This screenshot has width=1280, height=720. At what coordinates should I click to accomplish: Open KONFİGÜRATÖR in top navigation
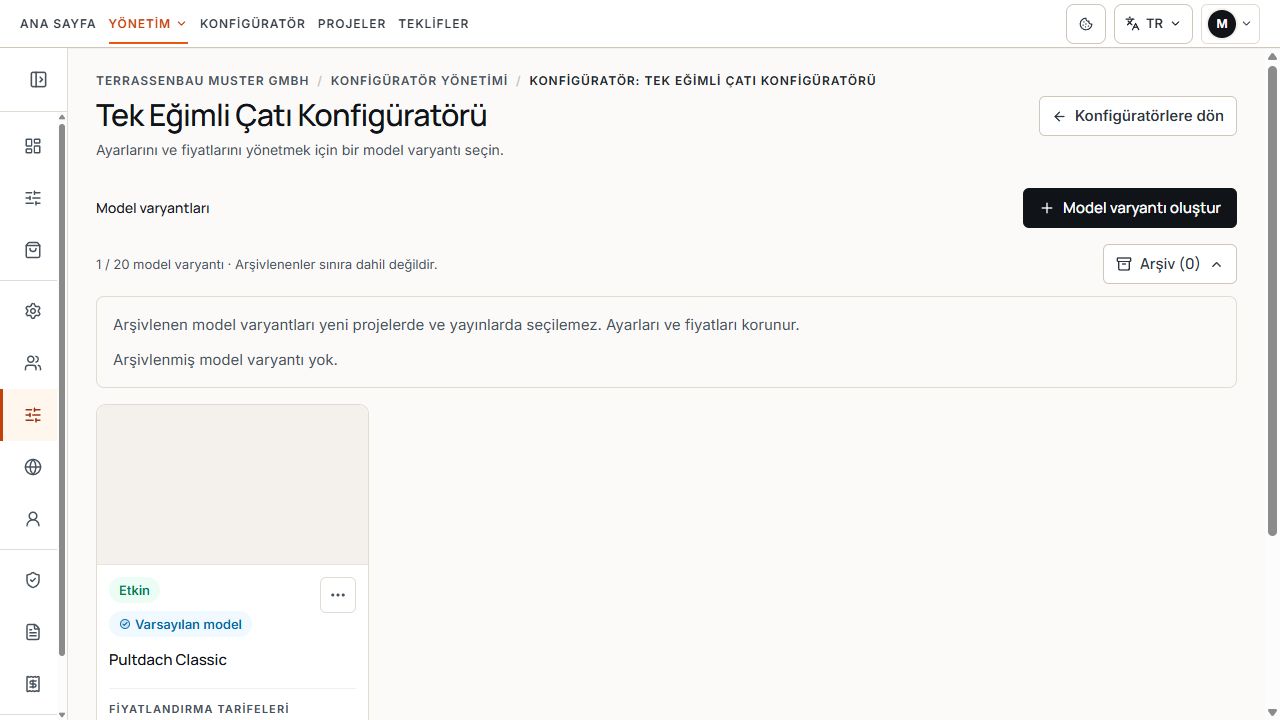(253, 23)
